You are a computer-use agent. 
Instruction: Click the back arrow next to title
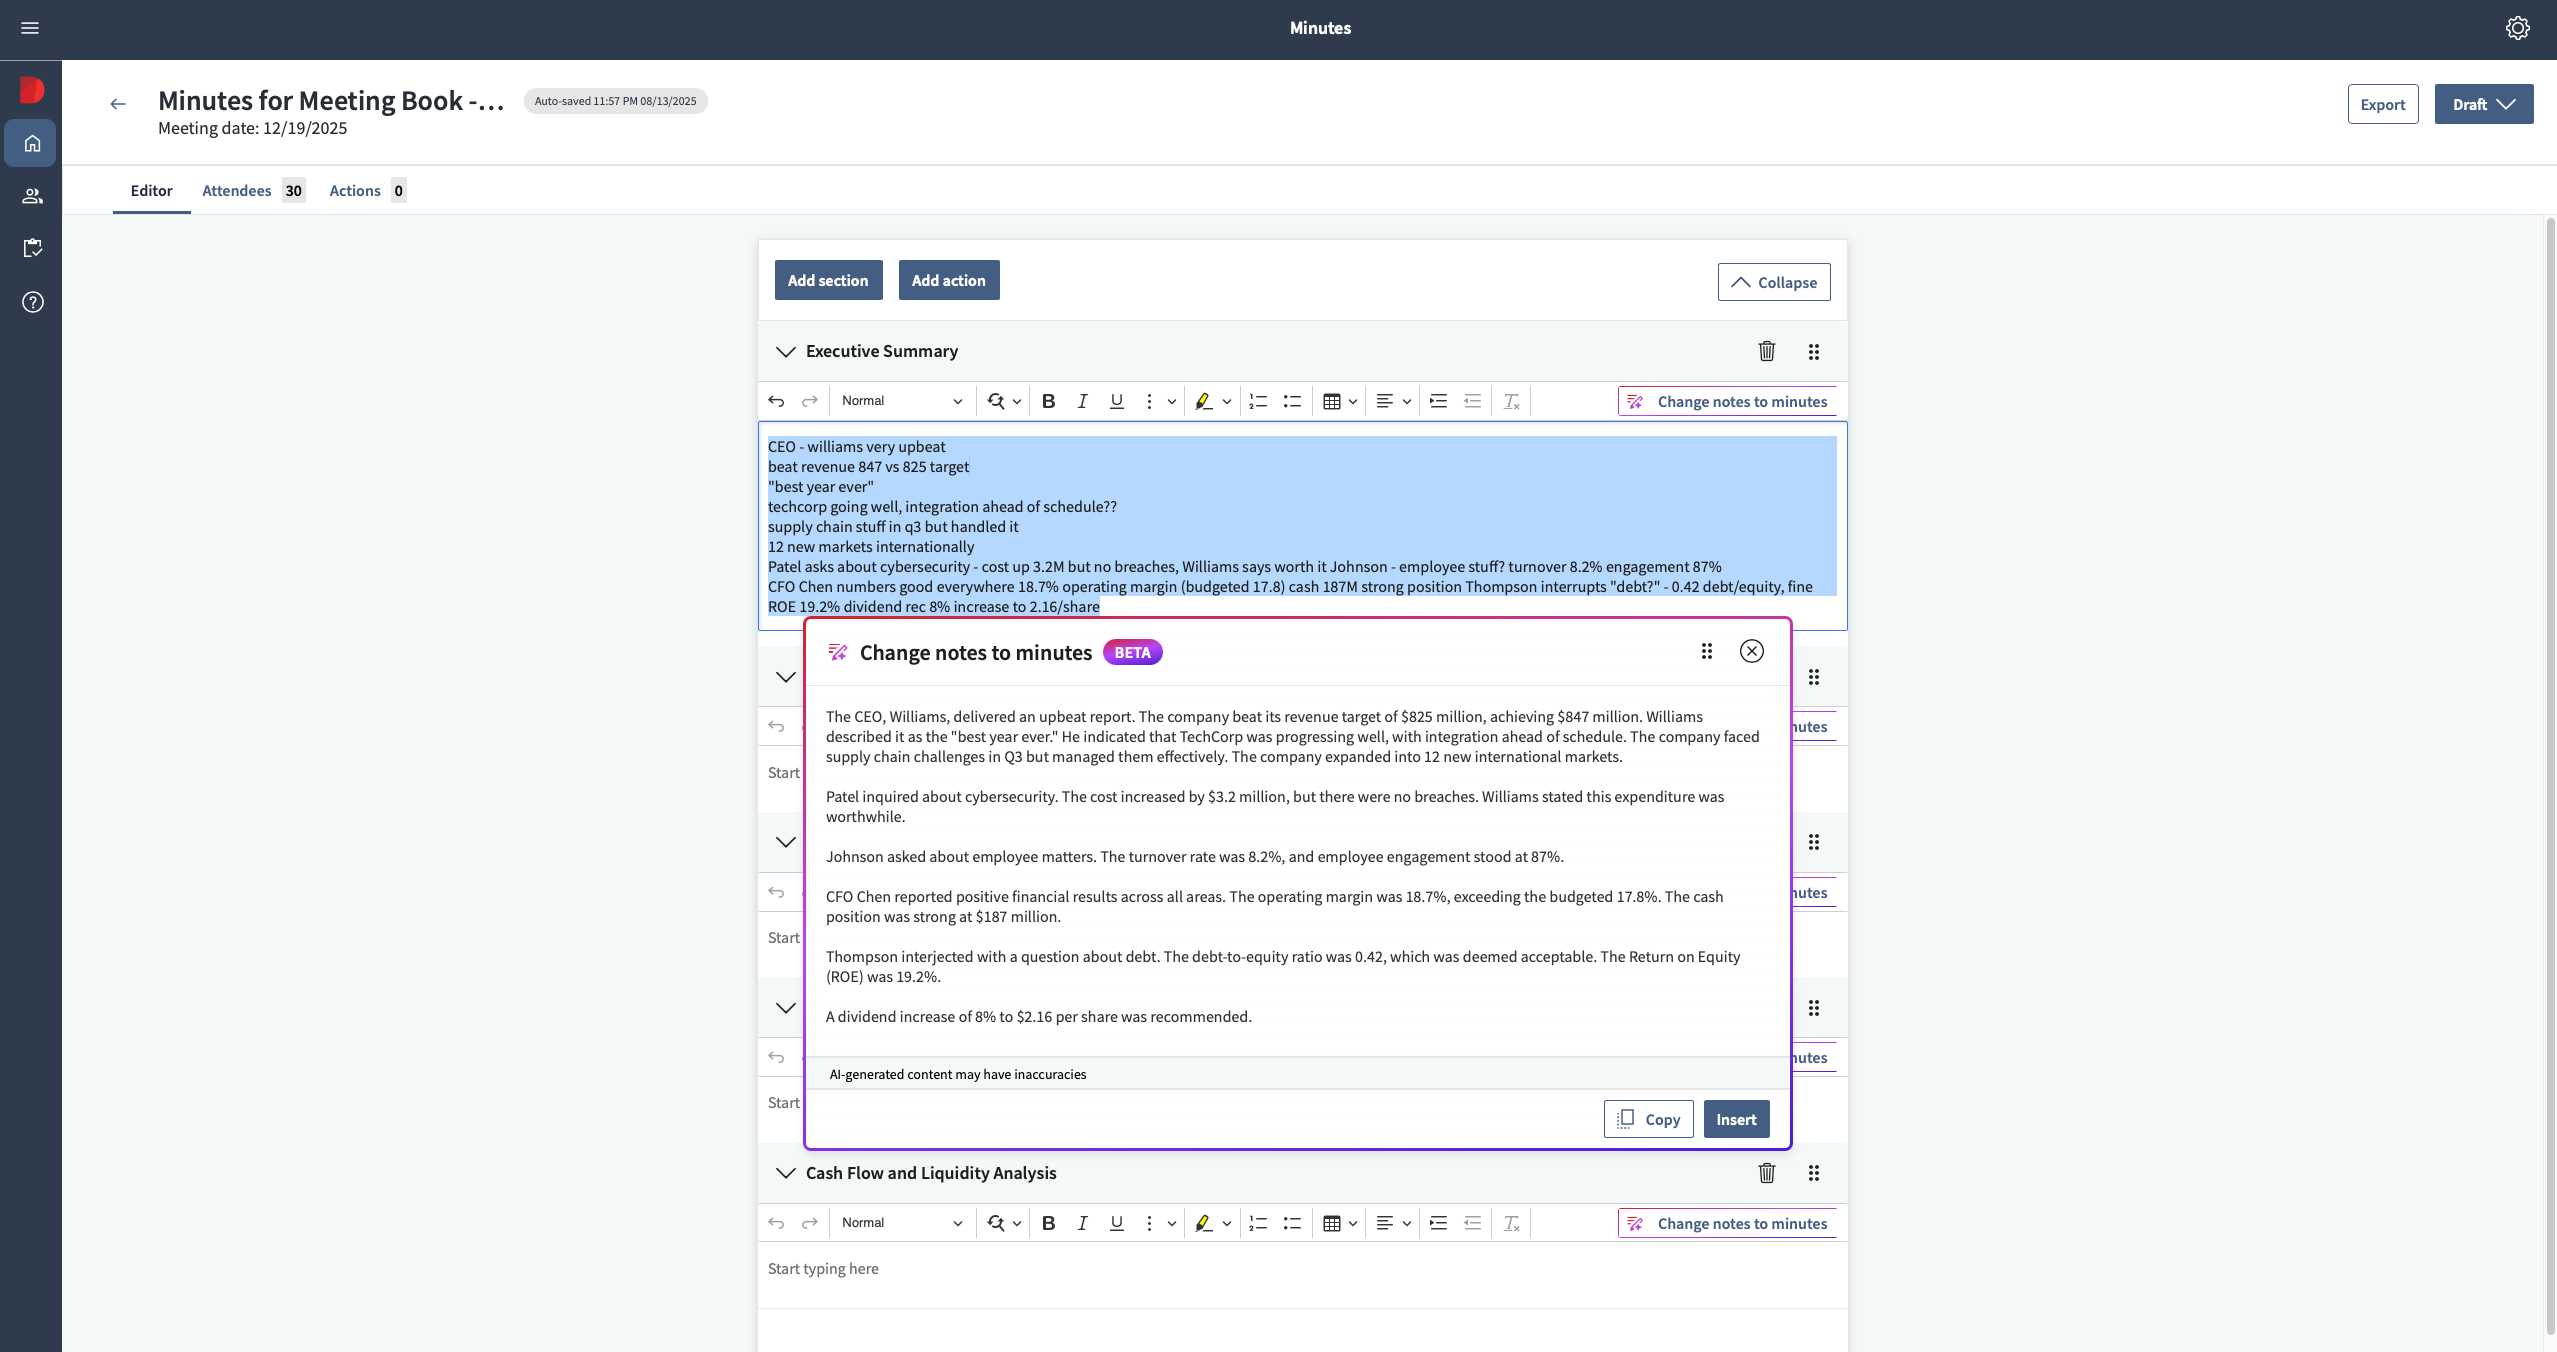coord(118,104)
